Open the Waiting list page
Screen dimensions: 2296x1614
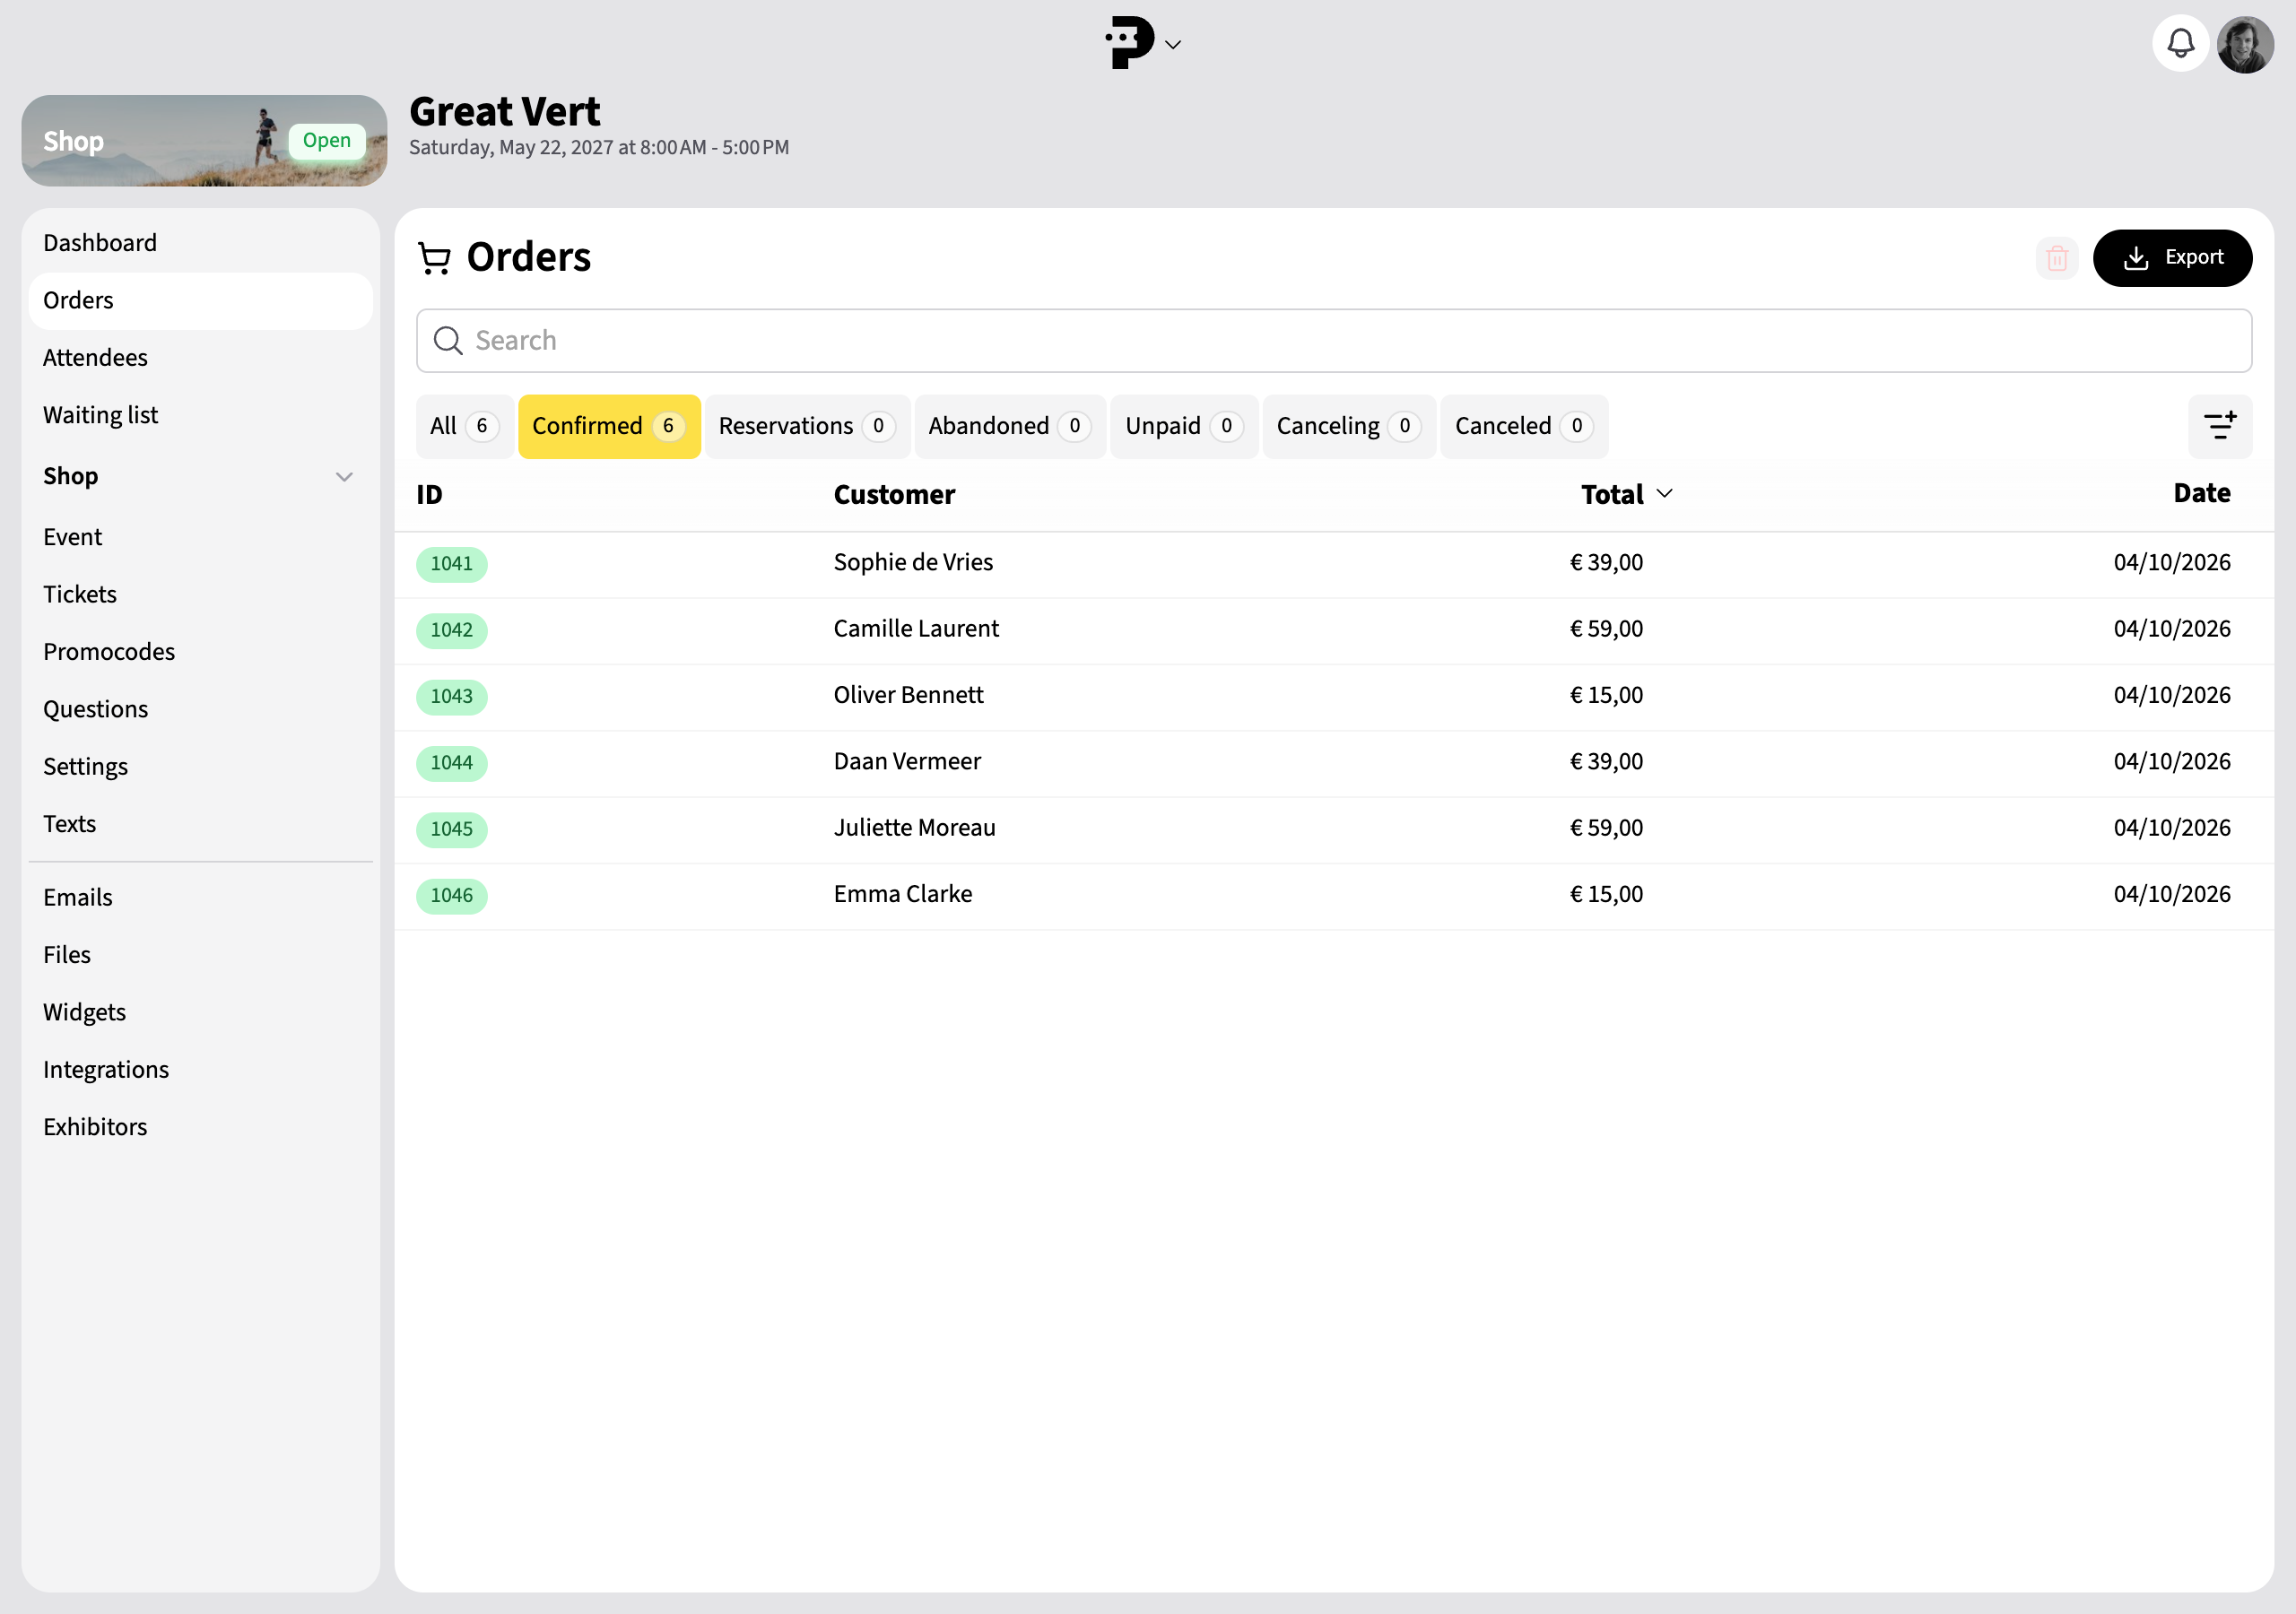(x=201, y=415)
